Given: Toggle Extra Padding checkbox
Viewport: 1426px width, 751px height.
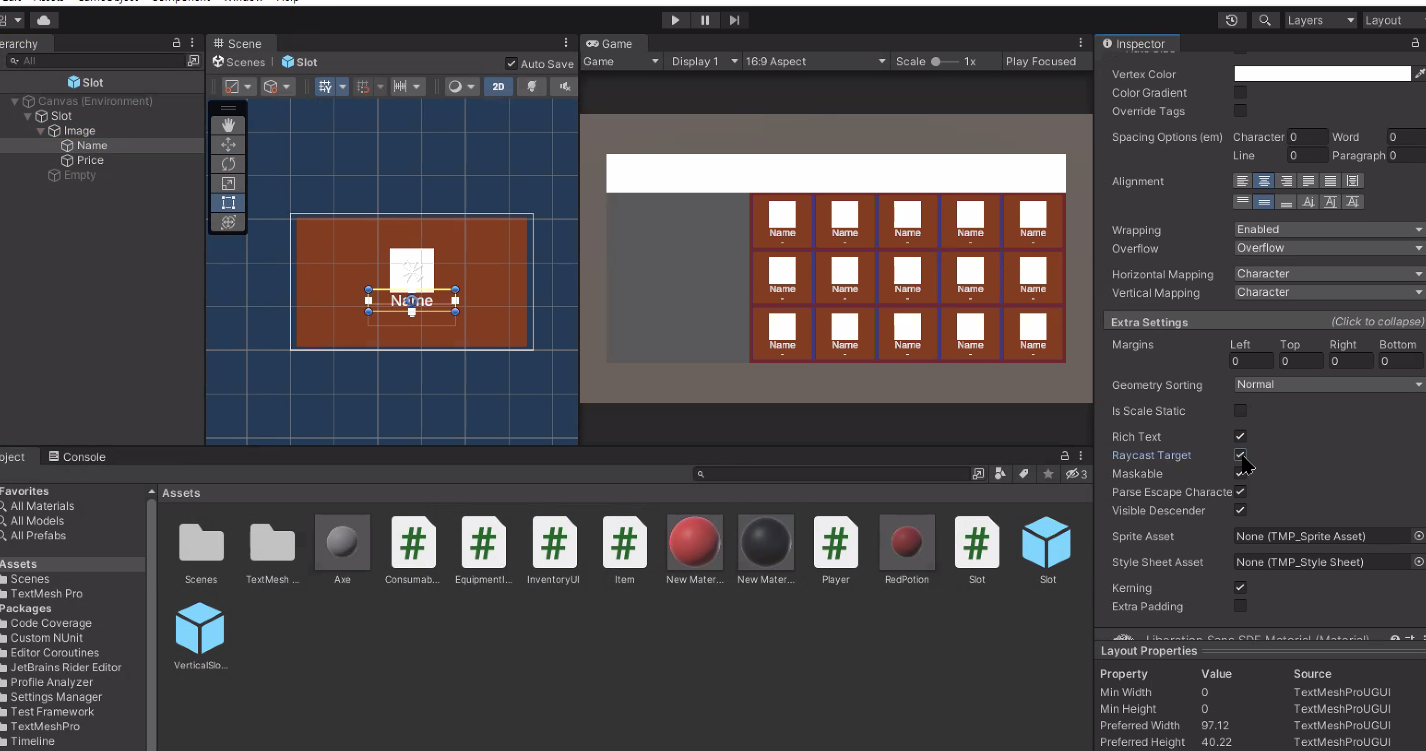Looking at the screenshot, I should point(1240,606).
